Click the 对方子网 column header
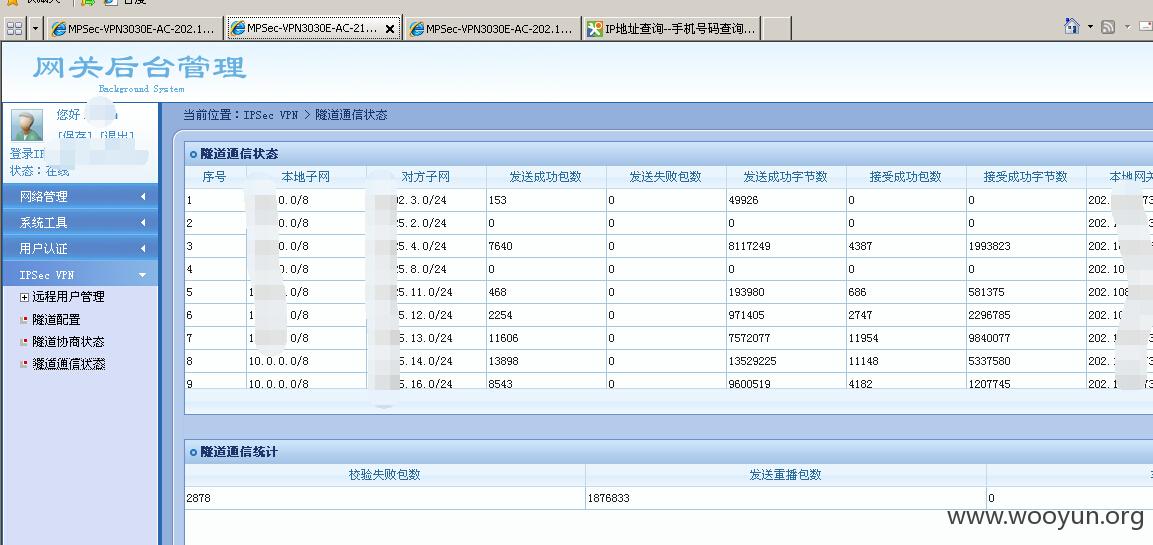The image size is (1153, 545). (426, 177)
